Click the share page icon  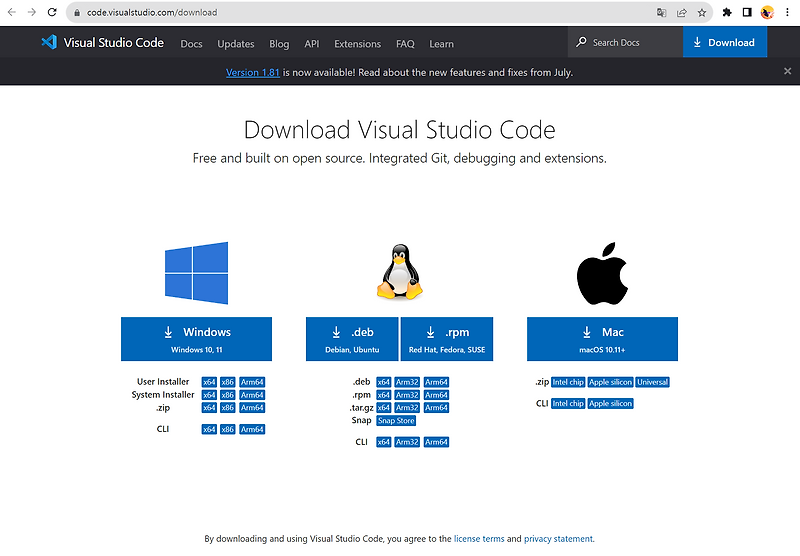pyautogui.click(x=682, y=13)
